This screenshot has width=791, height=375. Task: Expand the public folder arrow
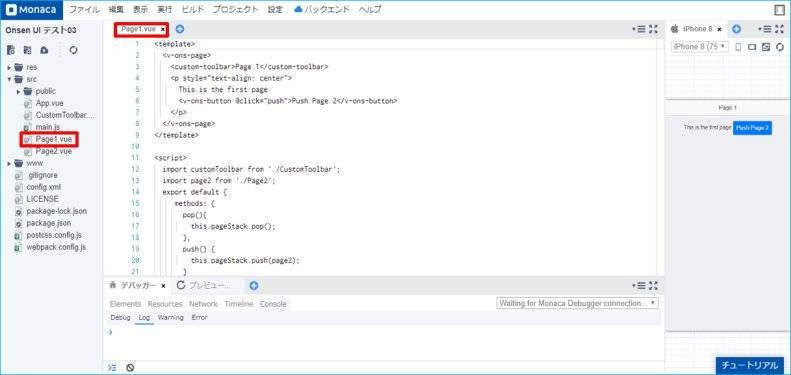(19, 91)
